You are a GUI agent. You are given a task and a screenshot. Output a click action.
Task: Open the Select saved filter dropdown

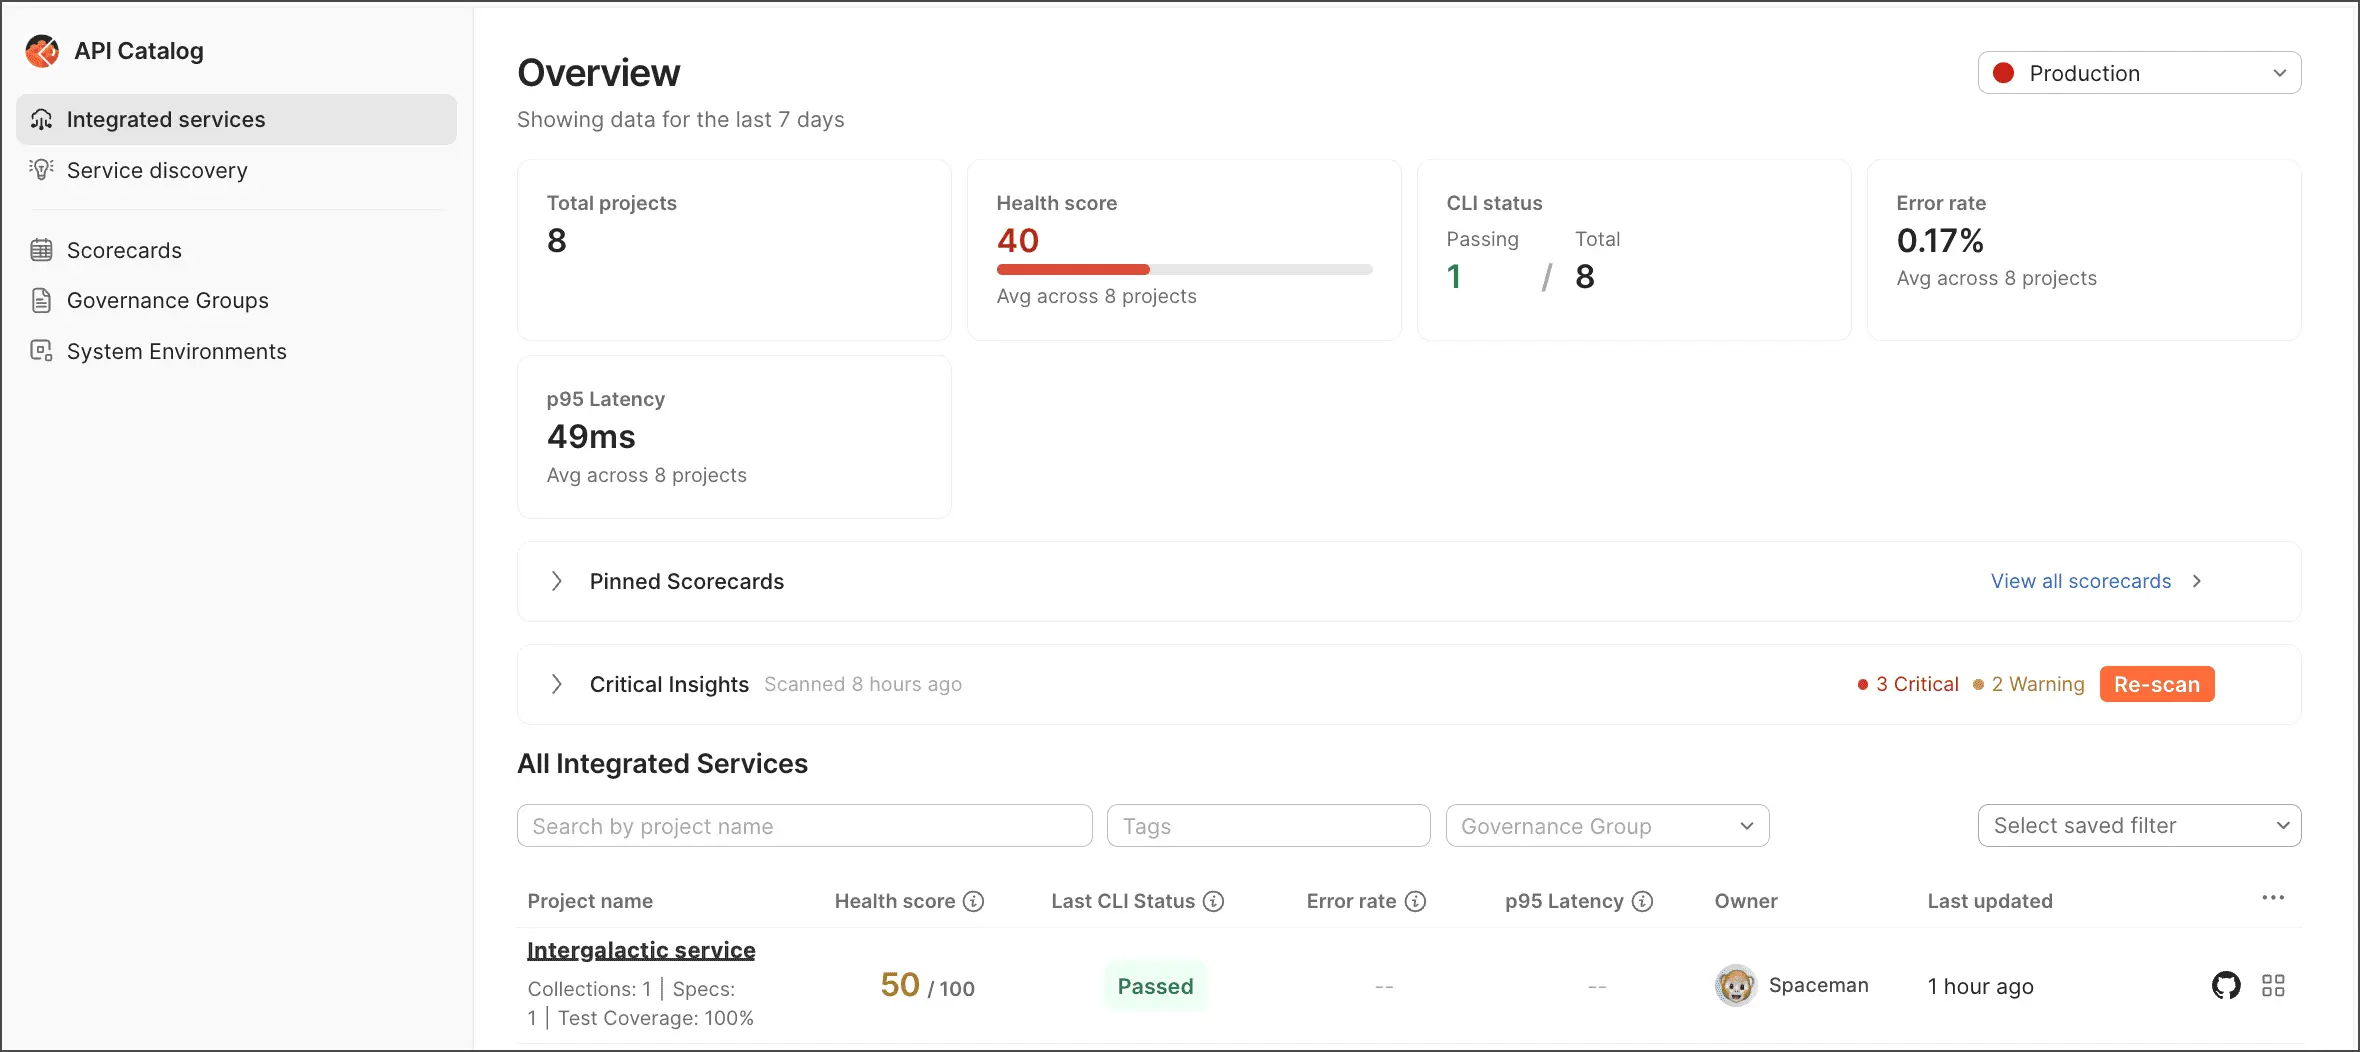tap(2139, 826)
